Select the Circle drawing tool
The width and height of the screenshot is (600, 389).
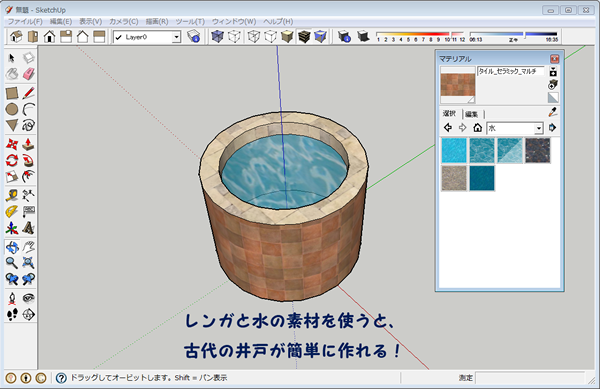click(12, 109)
